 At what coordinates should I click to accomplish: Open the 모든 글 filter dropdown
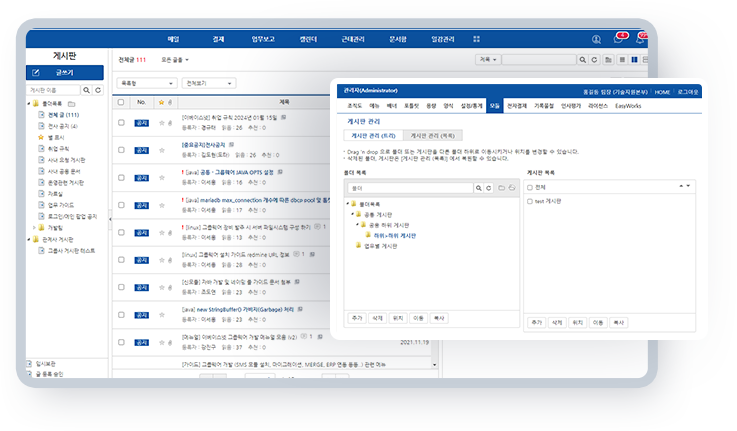point(175,60)
